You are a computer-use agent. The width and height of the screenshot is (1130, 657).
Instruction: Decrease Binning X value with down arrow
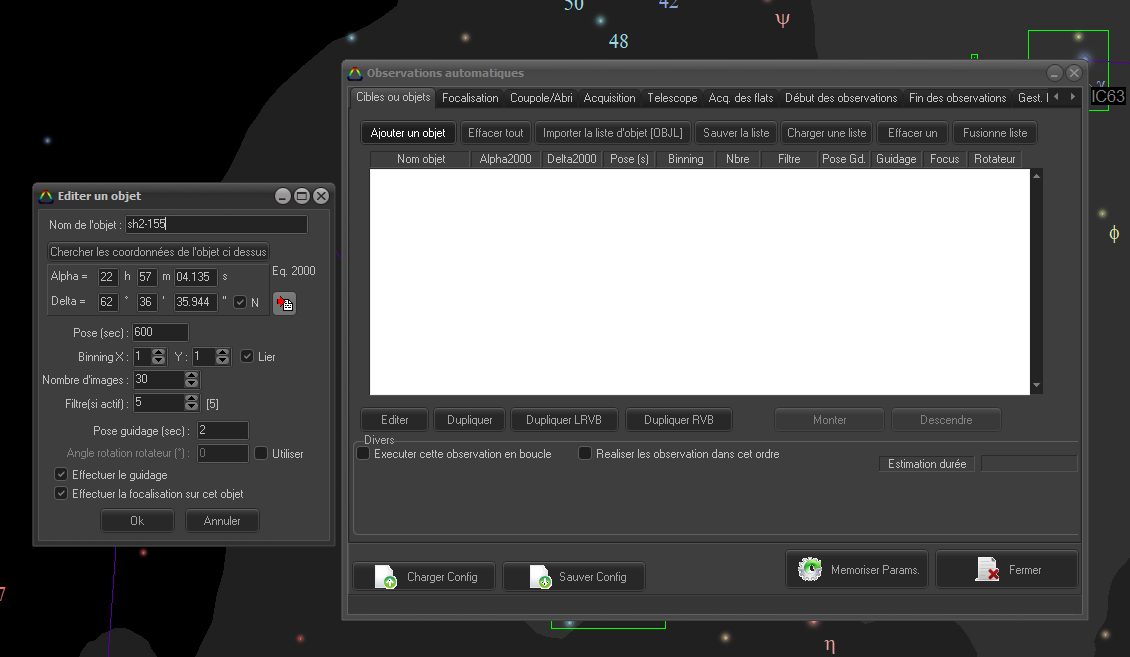(x=159, y=360)
